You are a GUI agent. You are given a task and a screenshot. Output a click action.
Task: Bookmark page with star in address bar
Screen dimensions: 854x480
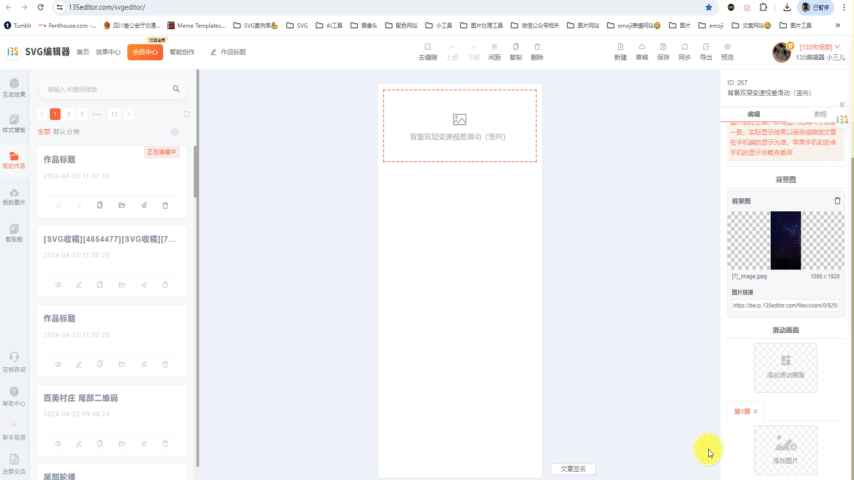pos(709,8)
